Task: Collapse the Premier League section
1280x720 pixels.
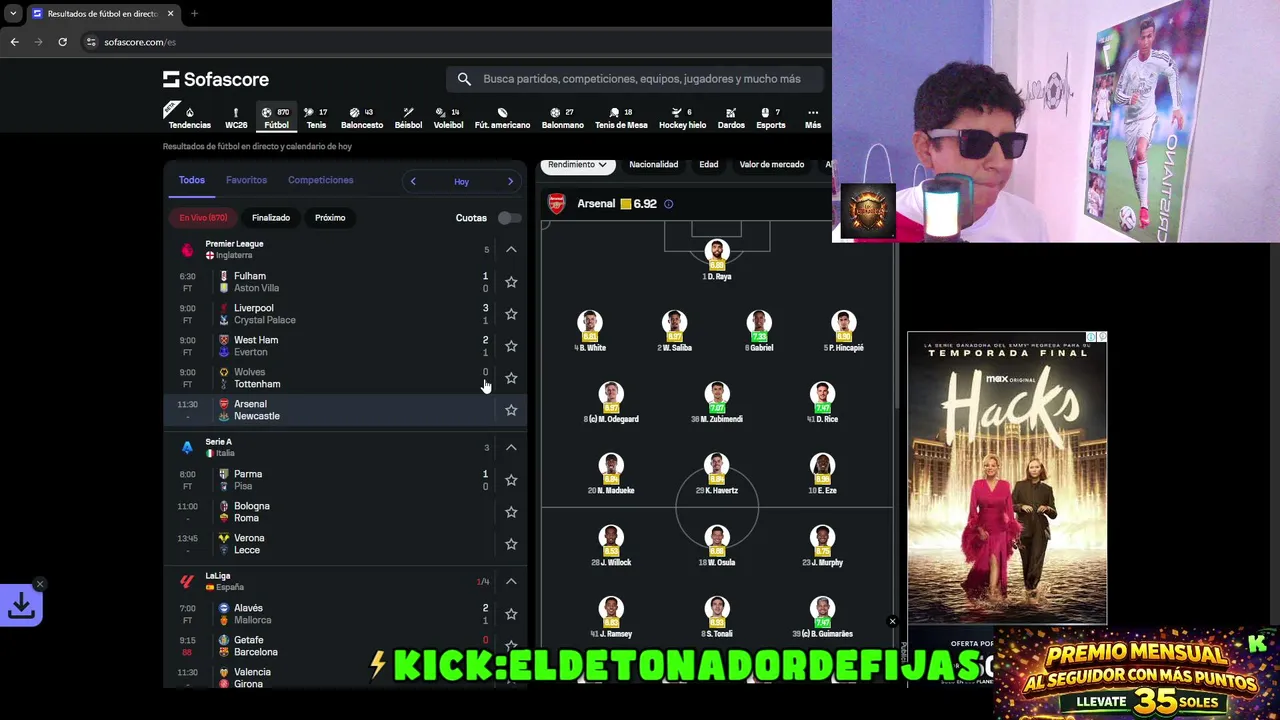Action: point(511,249)
